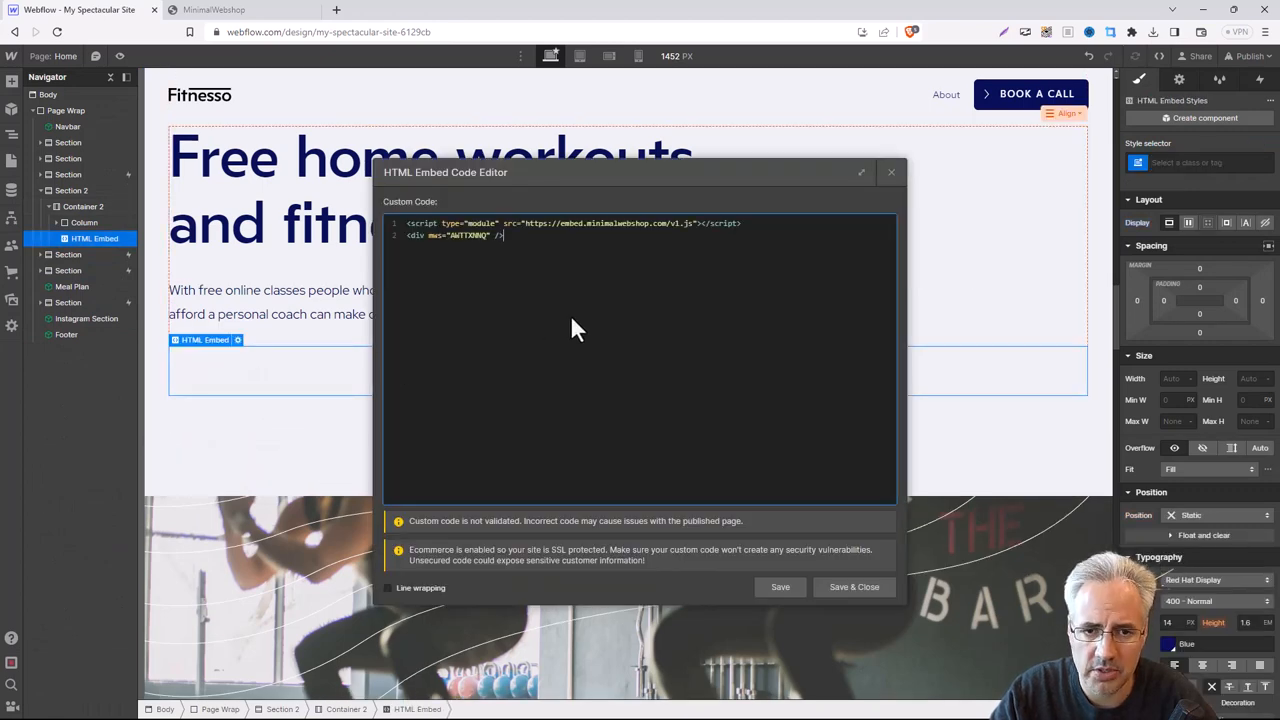Open the font family Red Hat Display dropdown
The width and height of the screenshot is (1280, 720).
[1217, 580]
